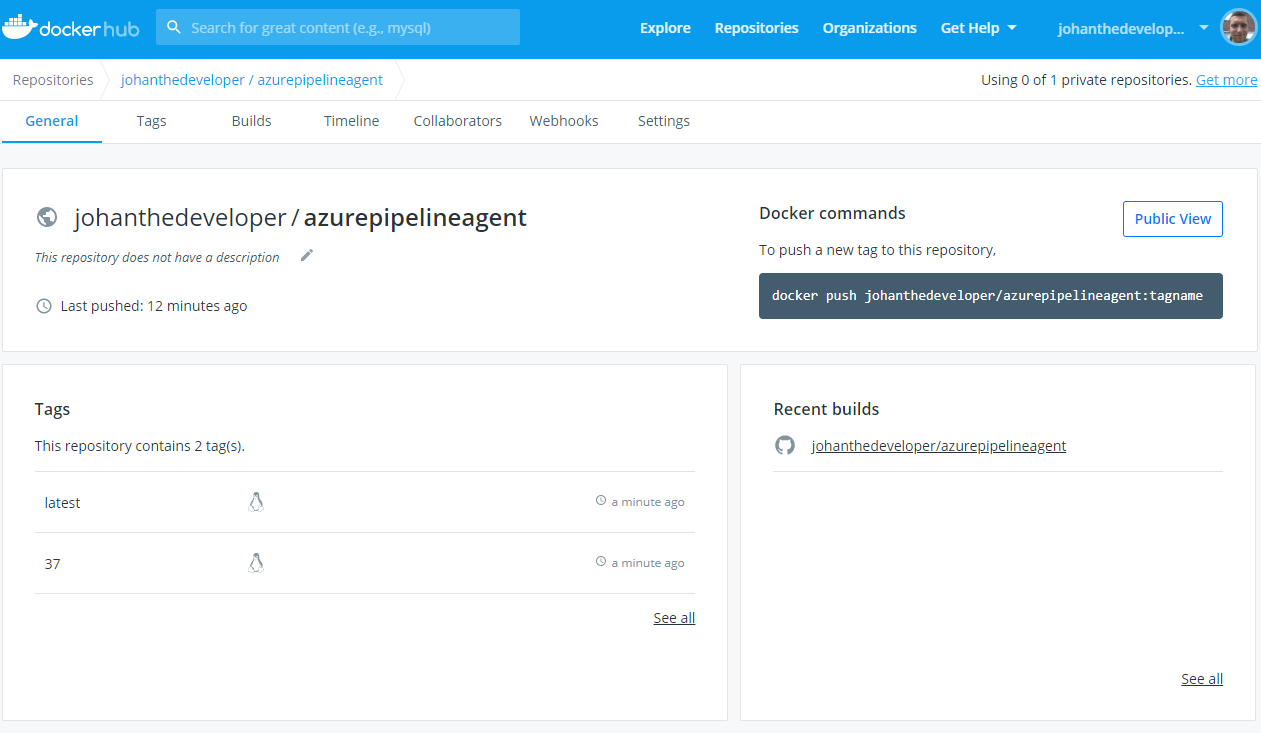Image resolution: width=1261 pixels, height=733 pixels.
Task: Switch to the Tags tab
Action: (151, 121)
